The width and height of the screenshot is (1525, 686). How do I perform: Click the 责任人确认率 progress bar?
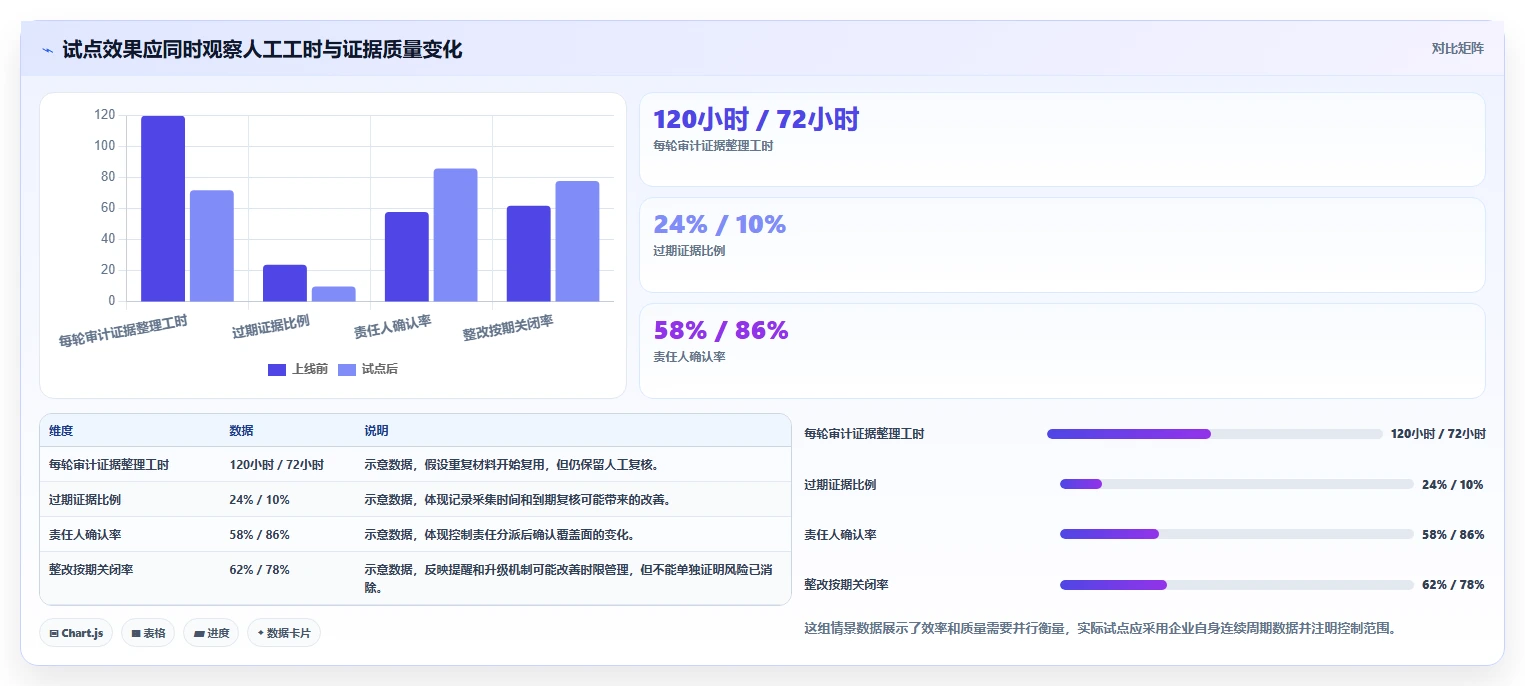point(1237,534)
